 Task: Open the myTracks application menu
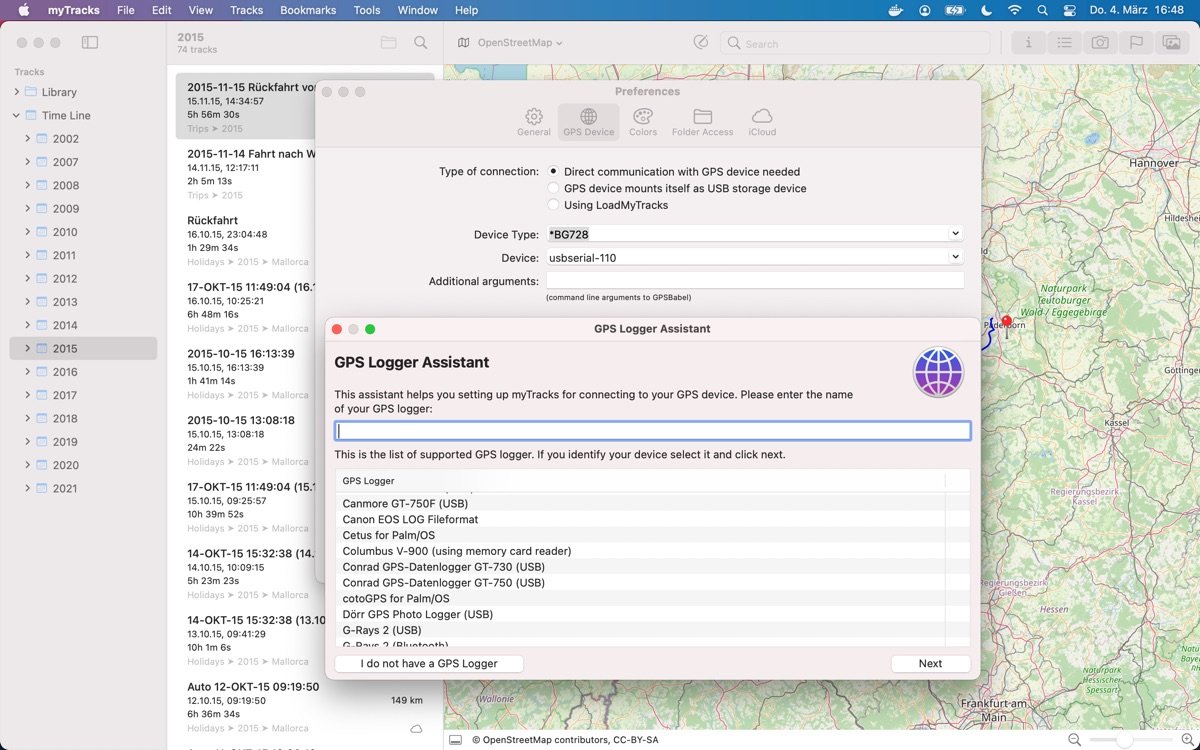click(x=73, y=10)
